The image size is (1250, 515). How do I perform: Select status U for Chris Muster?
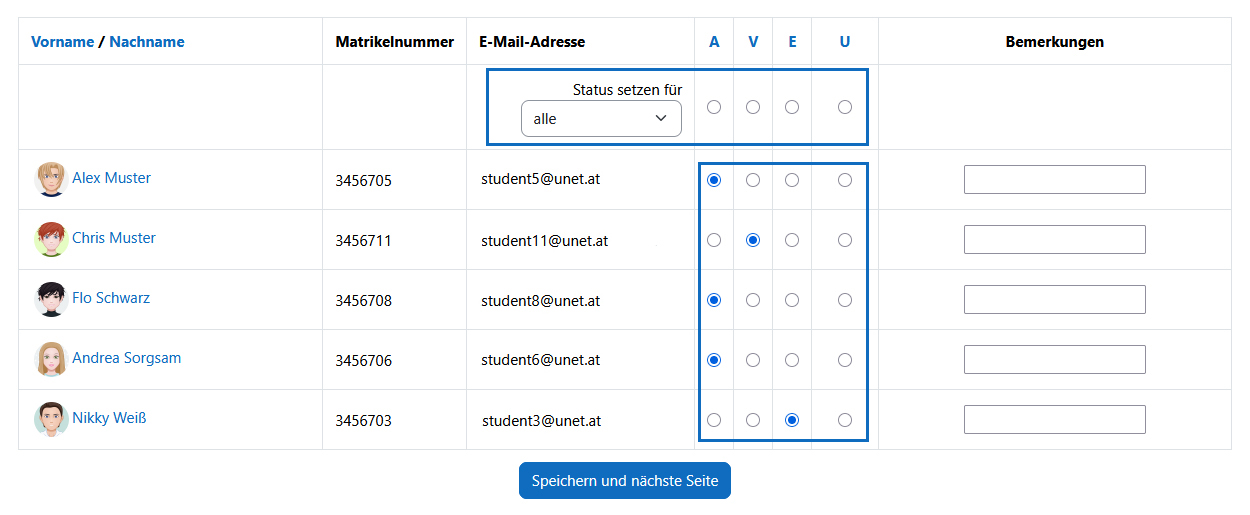pos(845,240)
